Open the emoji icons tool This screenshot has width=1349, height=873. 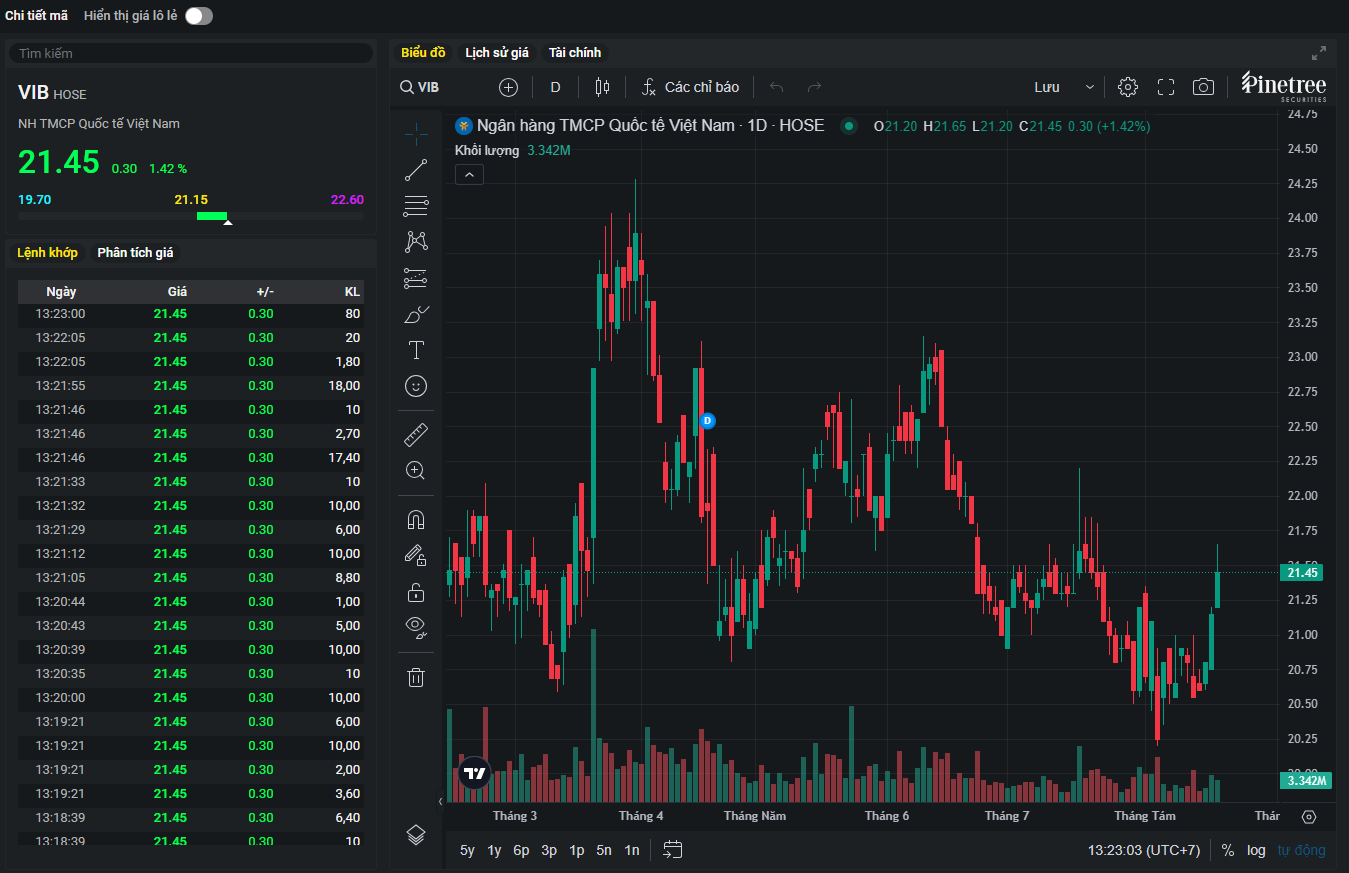(x=416, y=386)
